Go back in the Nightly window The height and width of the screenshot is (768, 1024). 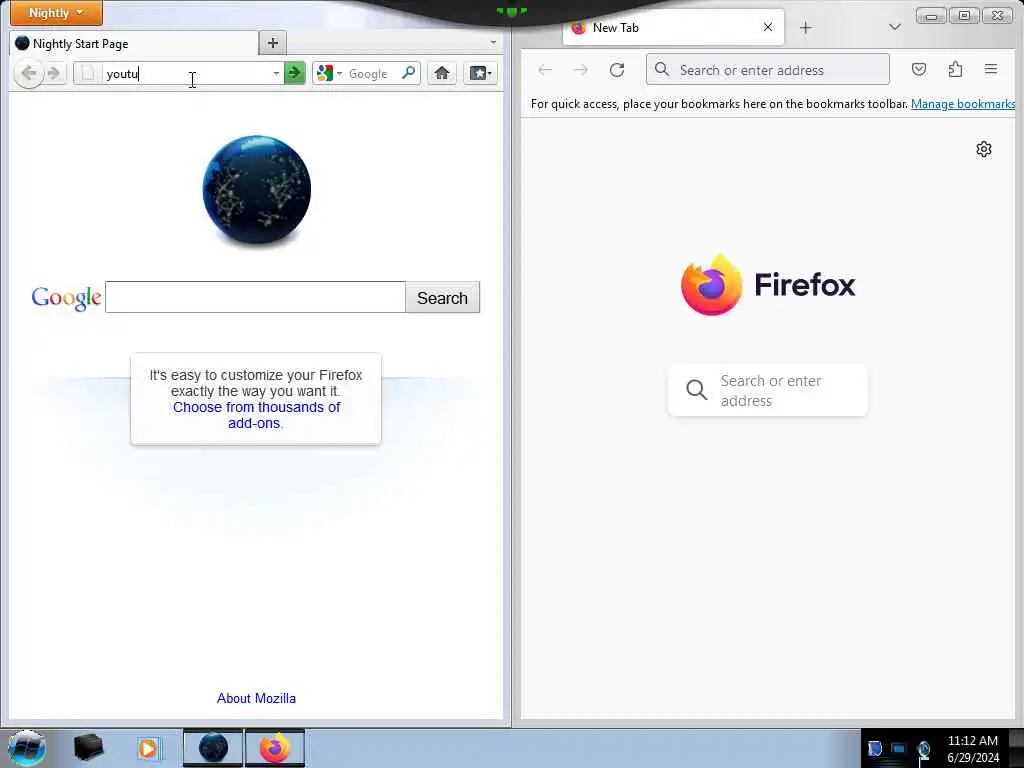coord(29,73)
